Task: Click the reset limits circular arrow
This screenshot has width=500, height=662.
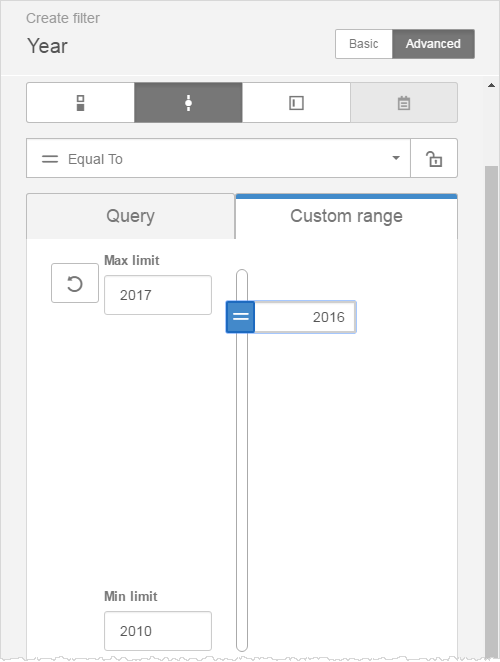Action: (x=75, y=283)
